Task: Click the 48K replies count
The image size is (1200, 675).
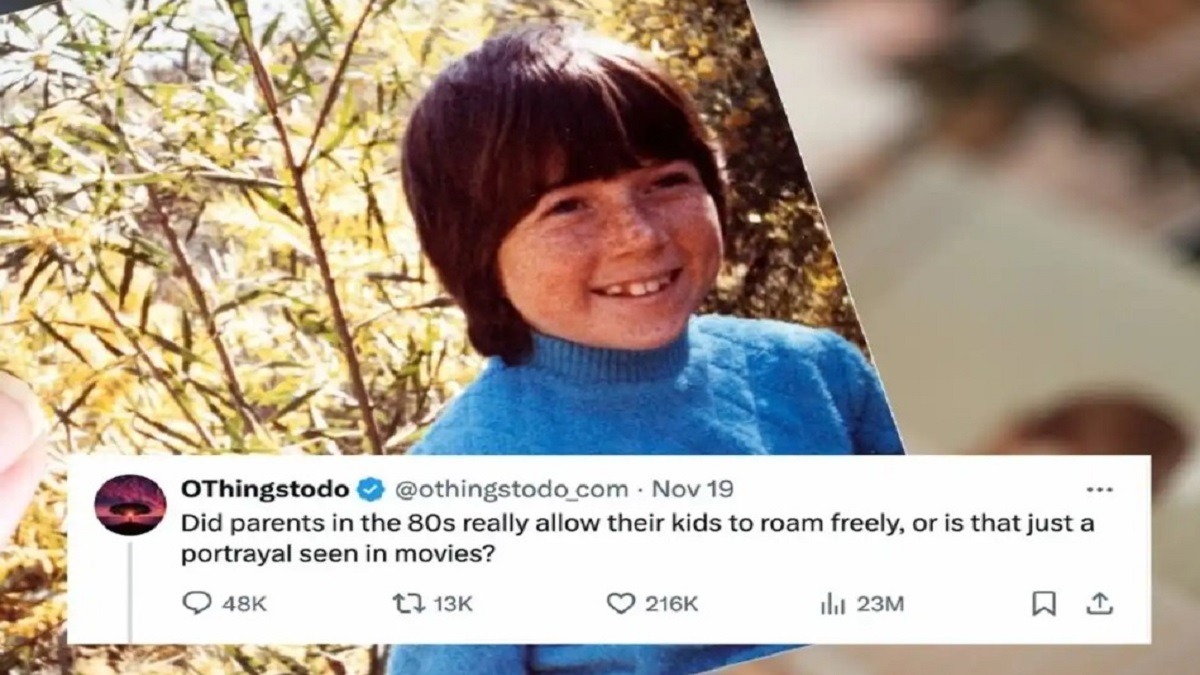Action: pyautogui.click(x=242, y=604)
